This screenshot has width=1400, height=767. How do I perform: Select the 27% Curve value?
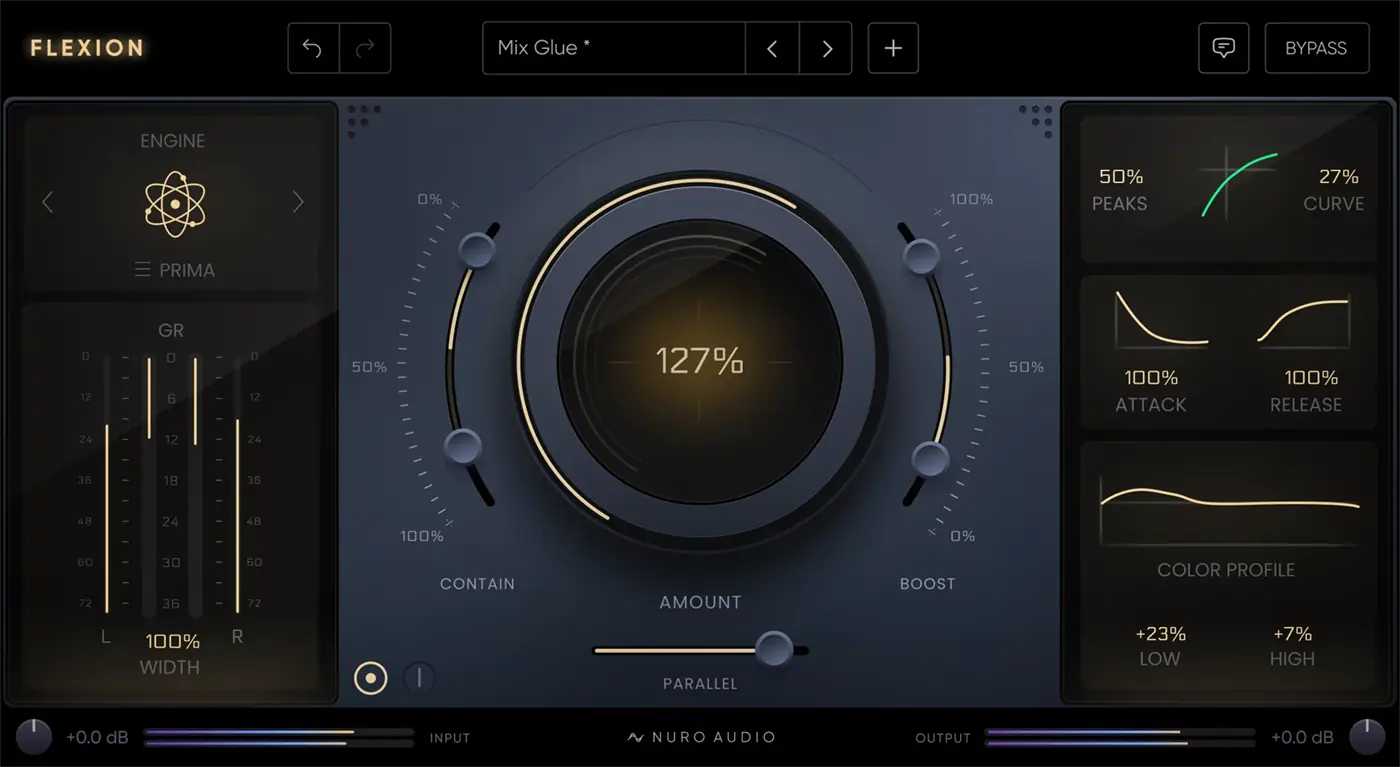[1338, 177]
